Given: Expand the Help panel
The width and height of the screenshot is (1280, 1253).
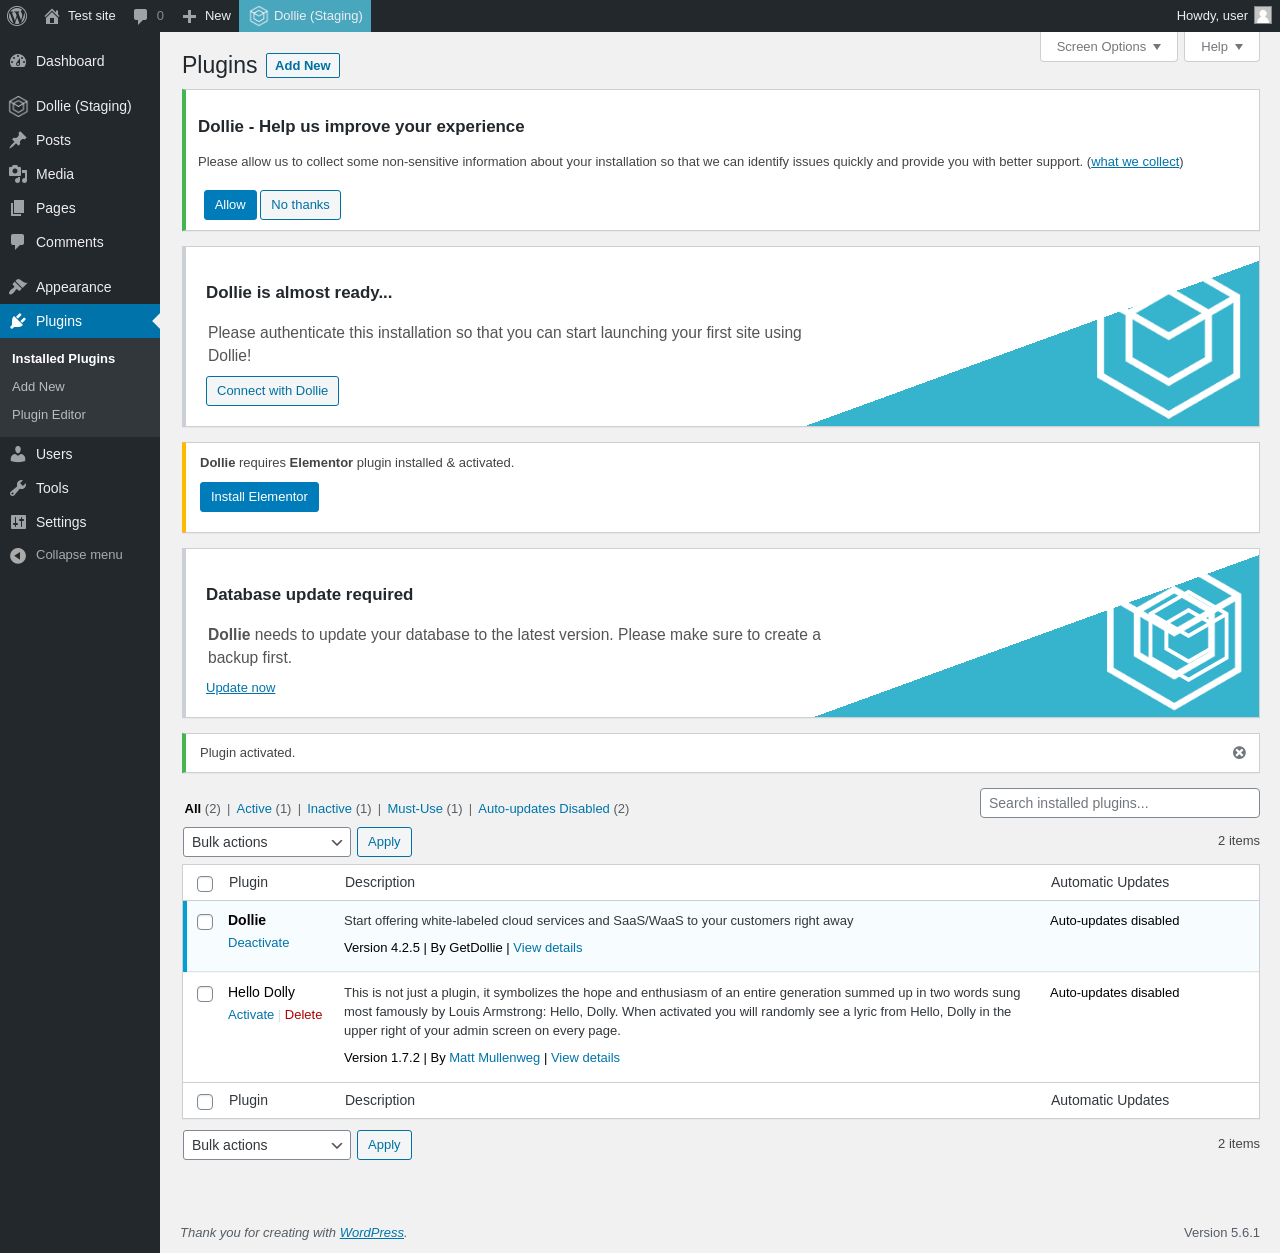Looking at the screenshot, I should [1222, 47].
